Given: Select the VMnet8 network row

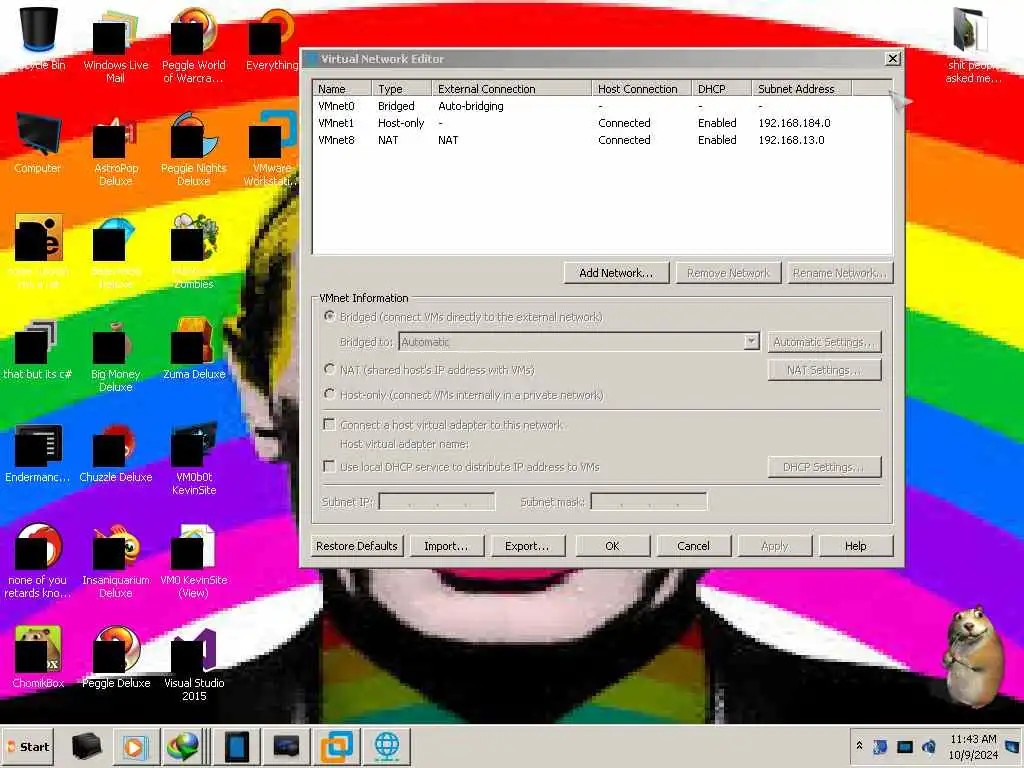Looking at the screenshot, I should pyautogui.click(x=601, y=140).
